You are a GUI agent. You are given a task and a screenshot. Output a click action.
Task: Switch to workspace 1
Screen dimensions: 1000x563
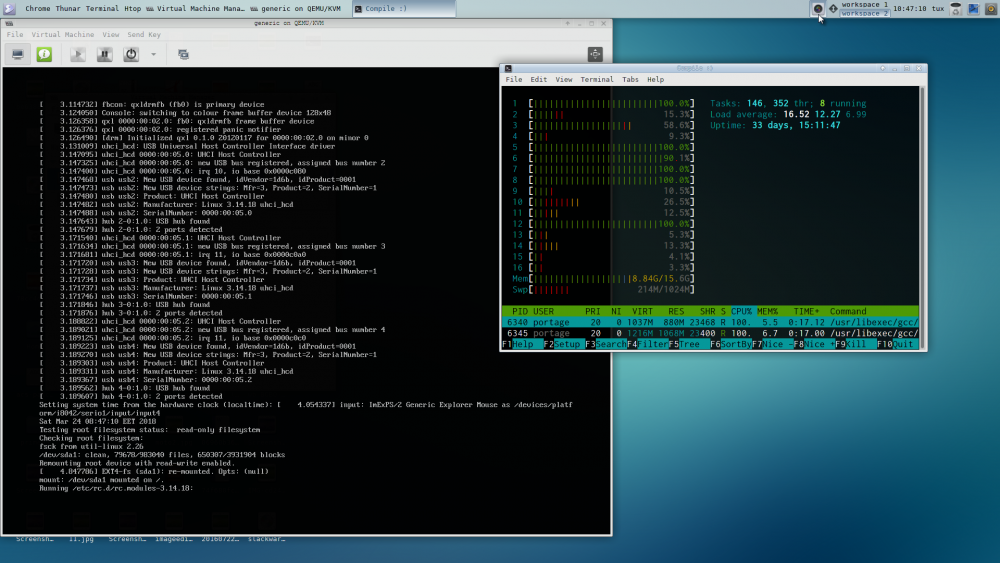click(864, 4)
